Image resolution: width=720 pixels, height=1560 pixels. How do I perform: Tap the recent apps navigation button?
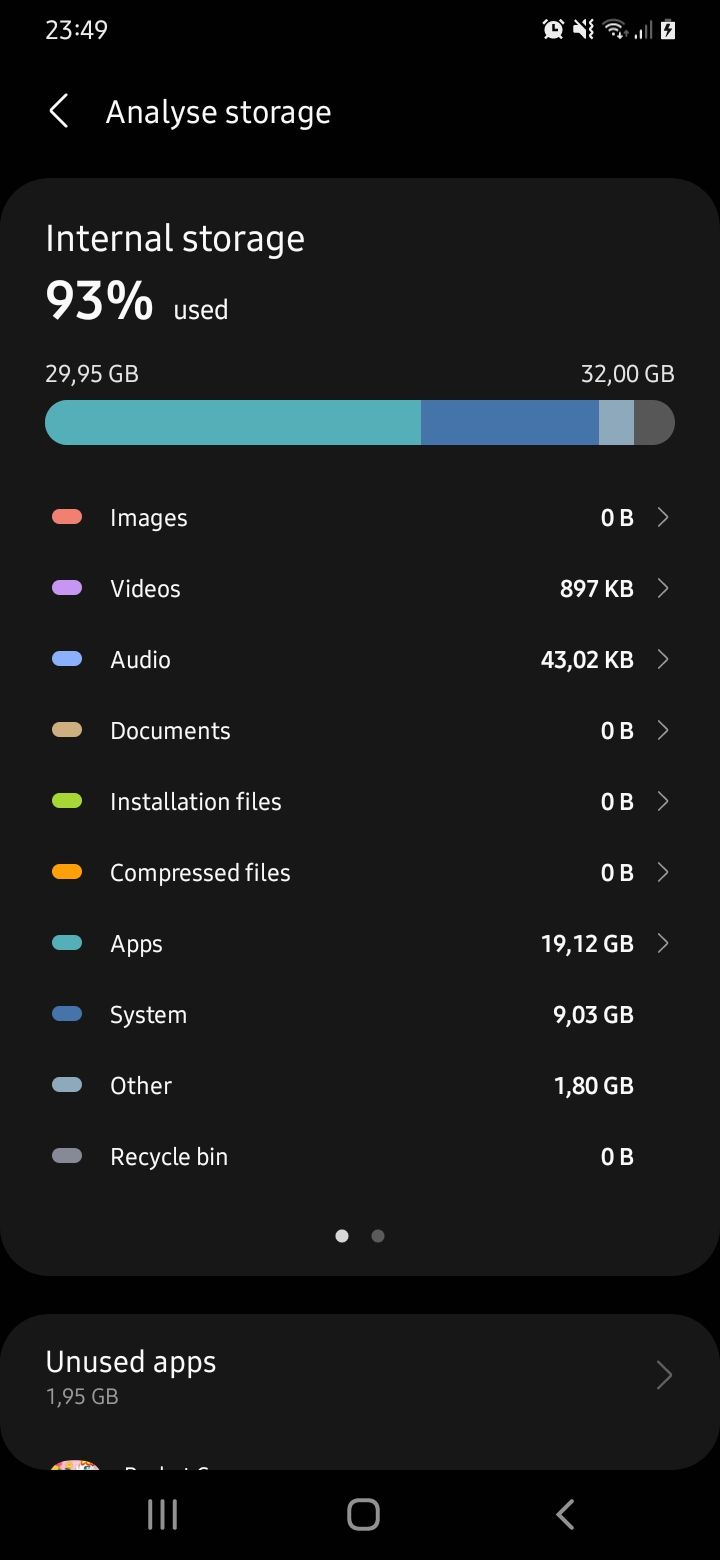162,1514
